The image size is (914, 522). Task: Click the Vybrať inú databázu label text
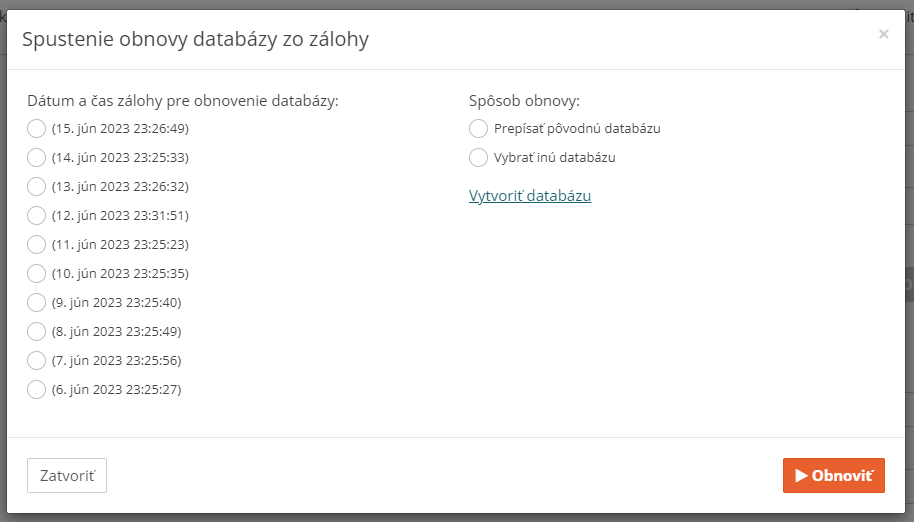[x=554, y=157]
